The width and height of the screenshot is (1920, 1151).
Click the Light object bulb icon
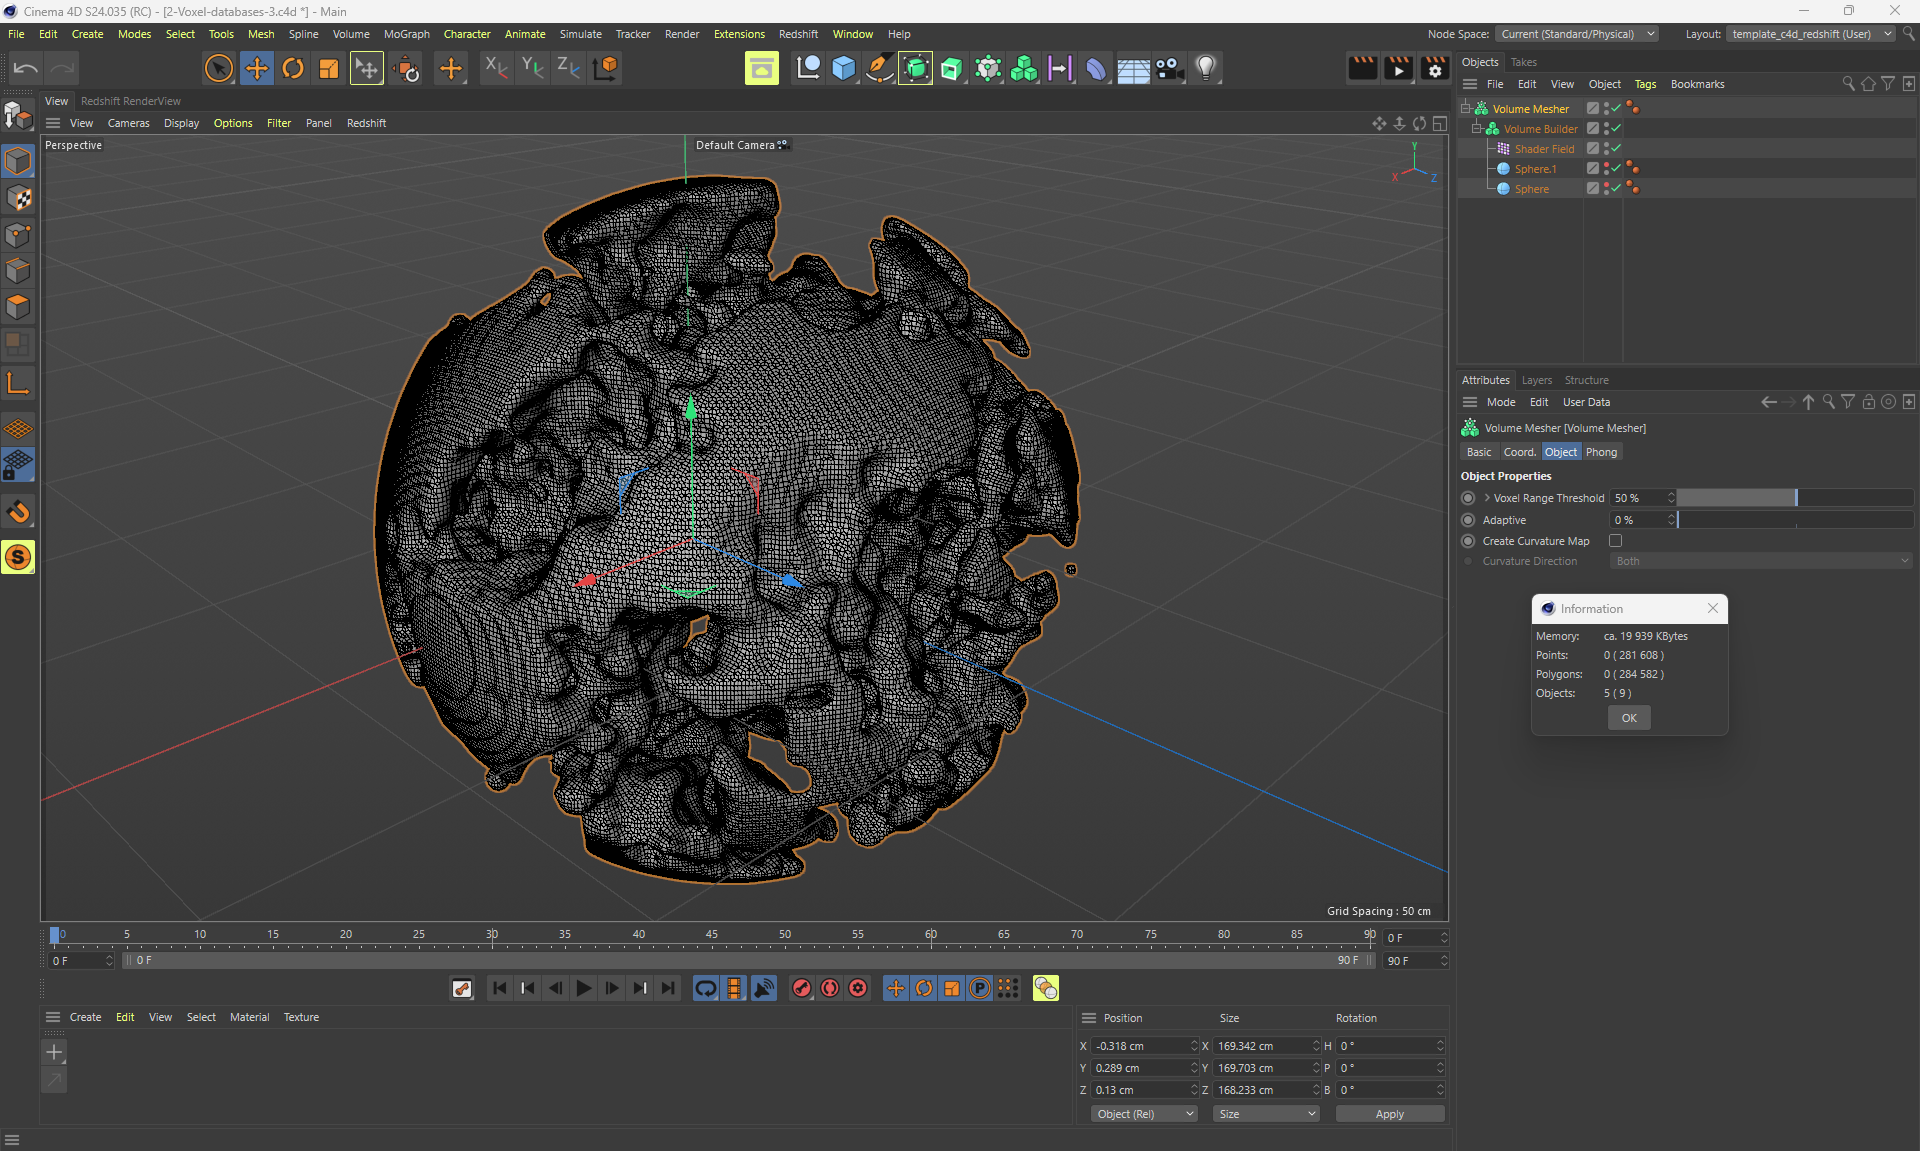[1206, 68]
